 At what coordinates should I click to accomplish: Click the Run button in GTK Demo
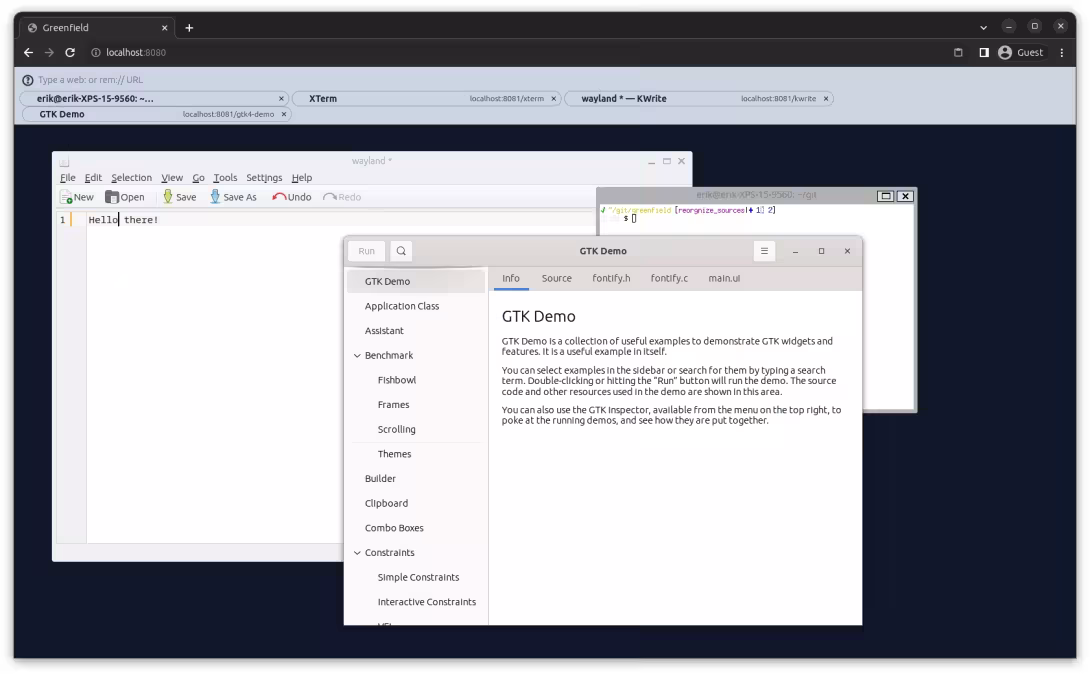click(366, 252)
